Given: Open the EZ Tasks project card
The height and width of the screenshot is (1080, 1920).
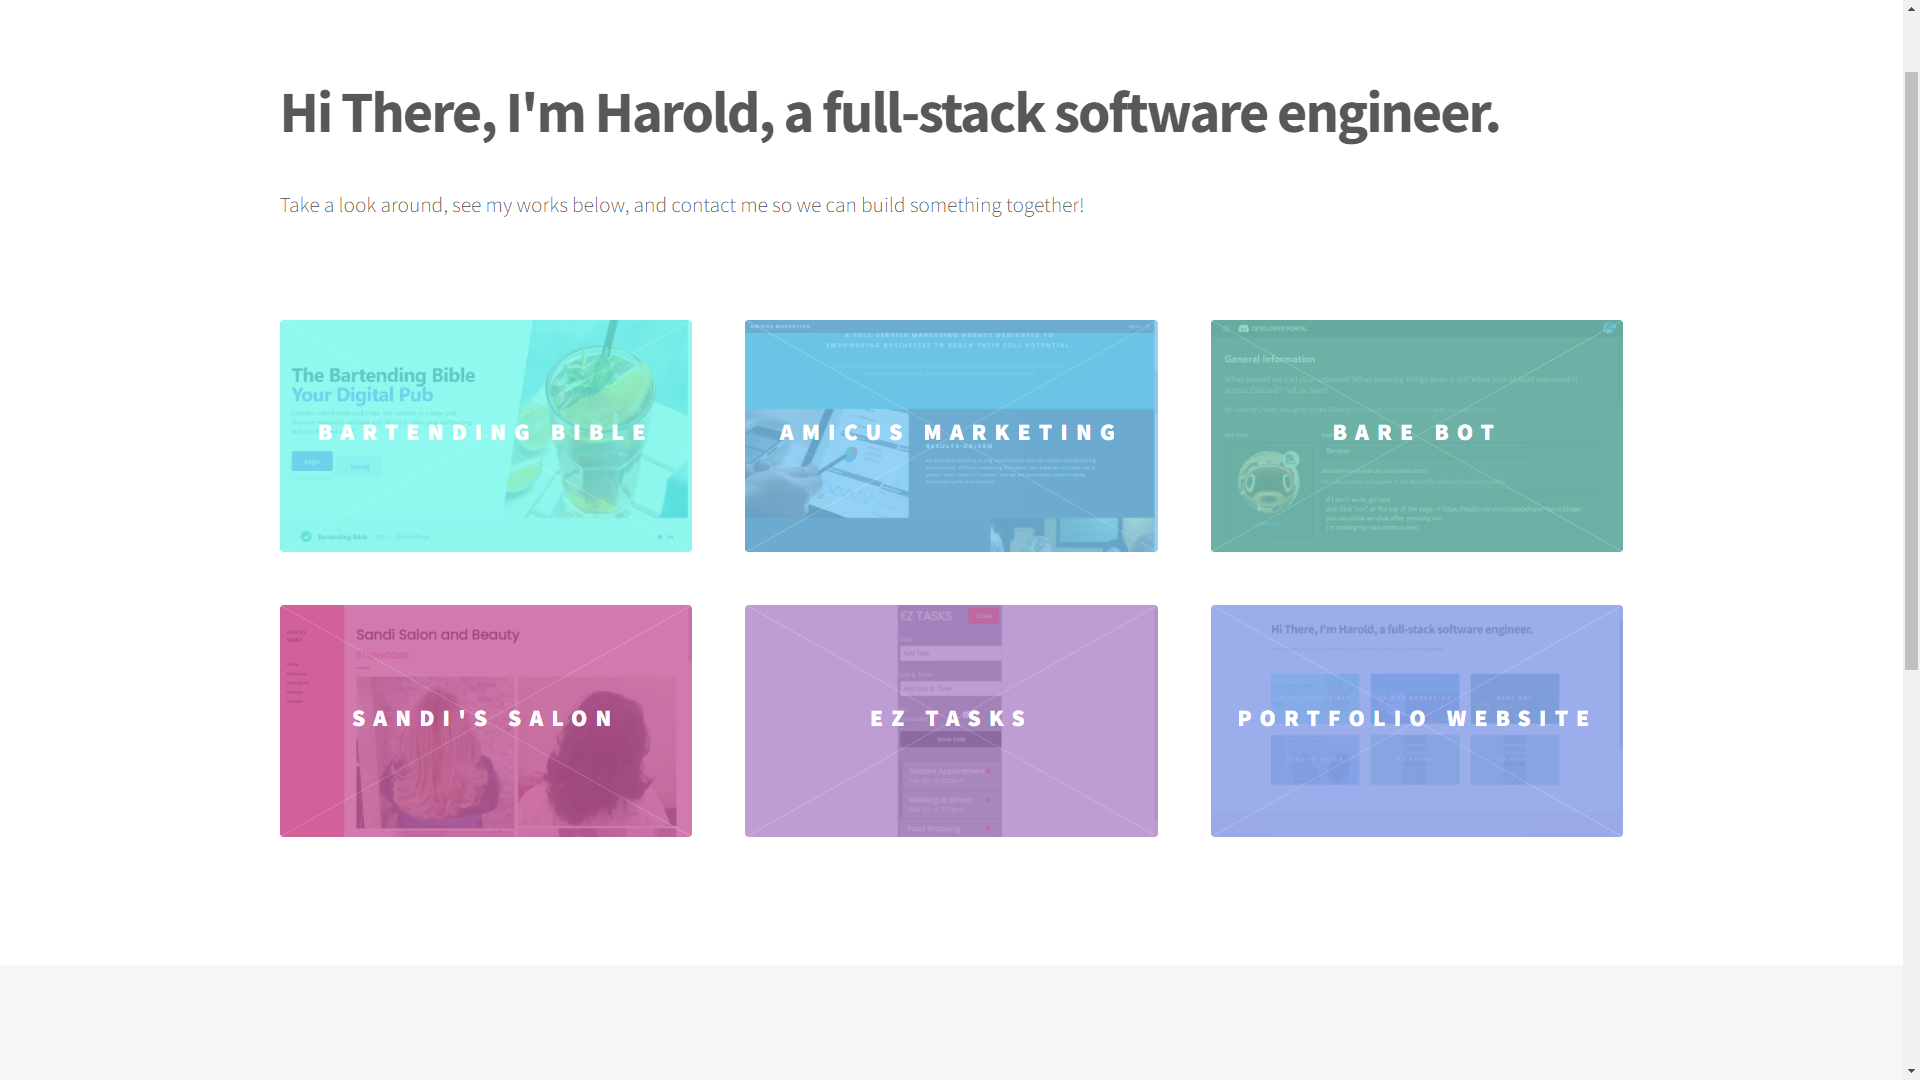Looking at the screenshot, I should pyautogui.click(x=951, y=721).
